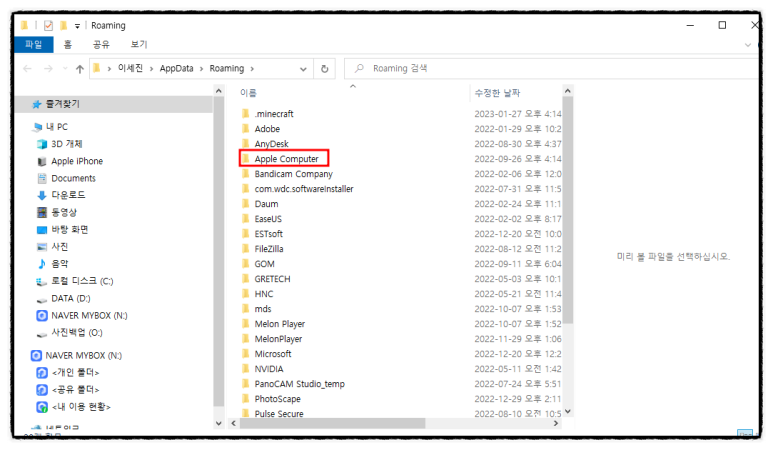Viewport: 773px width, 450px height.
Task: Open the 파일 menu tab
Action: (x=33, y=44)
